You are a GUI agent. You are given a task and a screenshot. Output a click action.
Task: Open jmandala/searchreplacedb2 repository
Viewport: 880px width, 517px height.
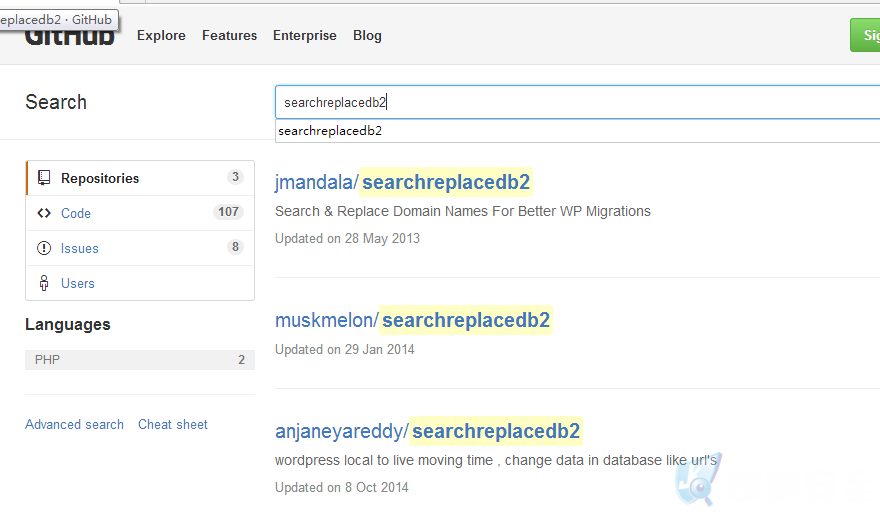[402, 182]
